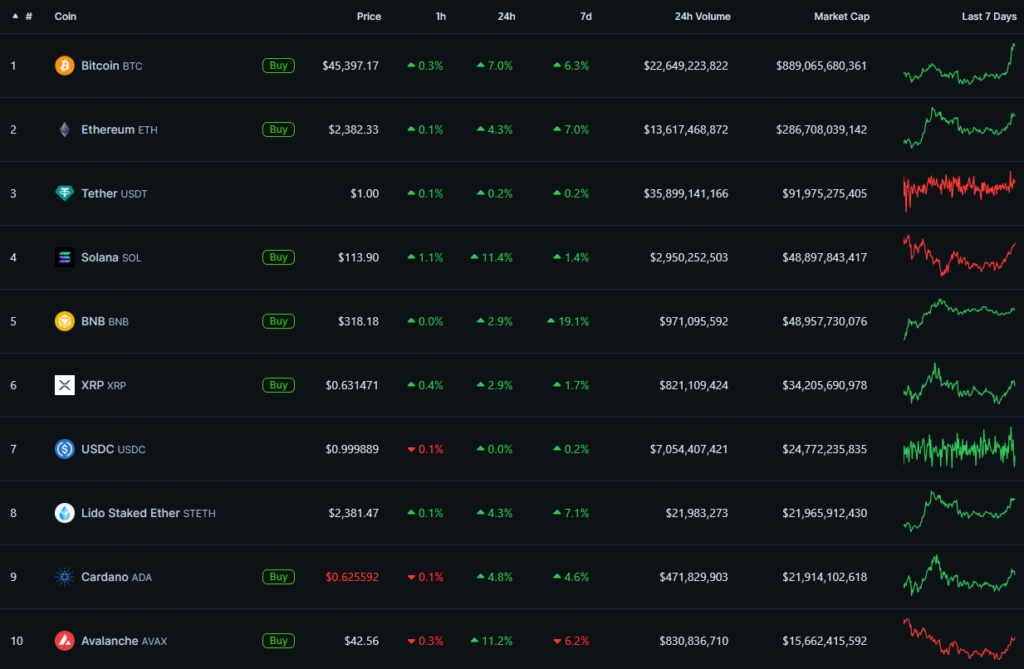Select the Tether USDT logo
The width and height of the screenshot is (1024, 669).
62,193
